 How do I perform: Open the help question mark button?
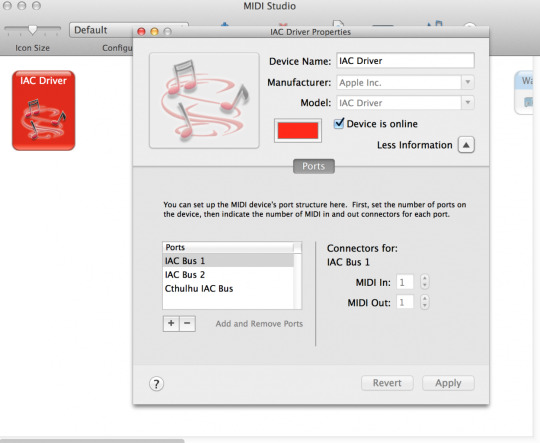[156, 383]
